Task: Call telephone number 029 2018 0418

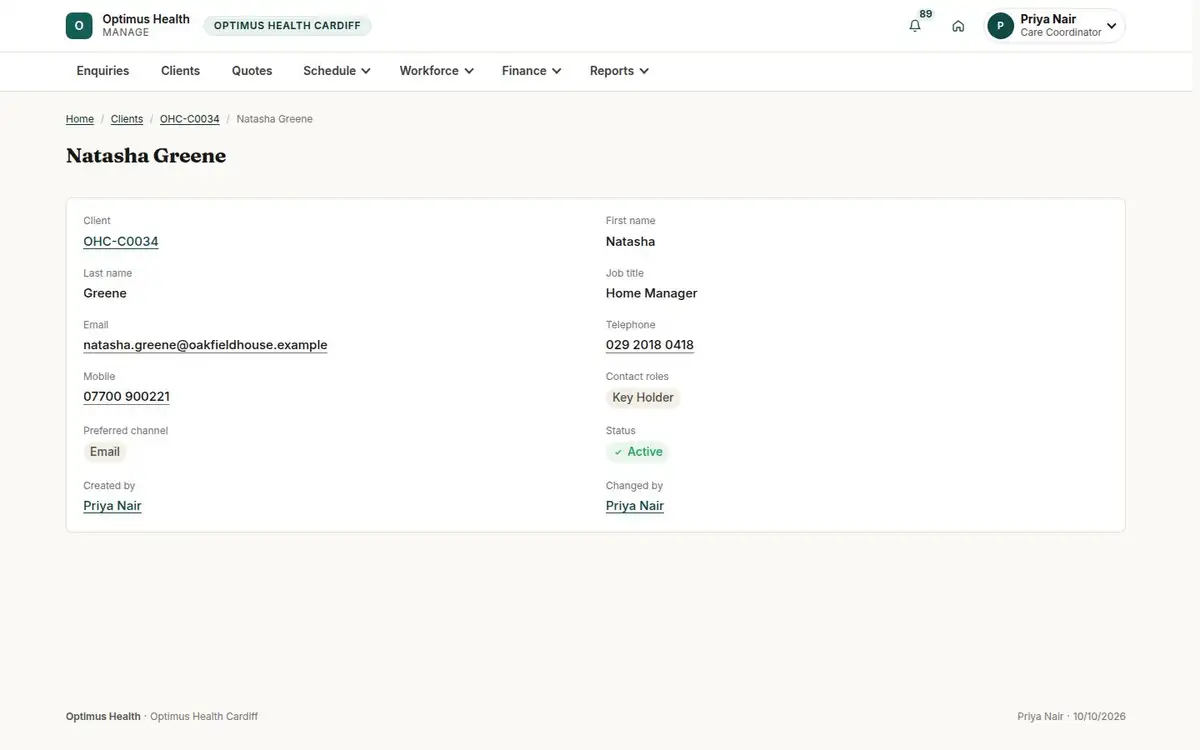Action: click(x=650, y=345)
